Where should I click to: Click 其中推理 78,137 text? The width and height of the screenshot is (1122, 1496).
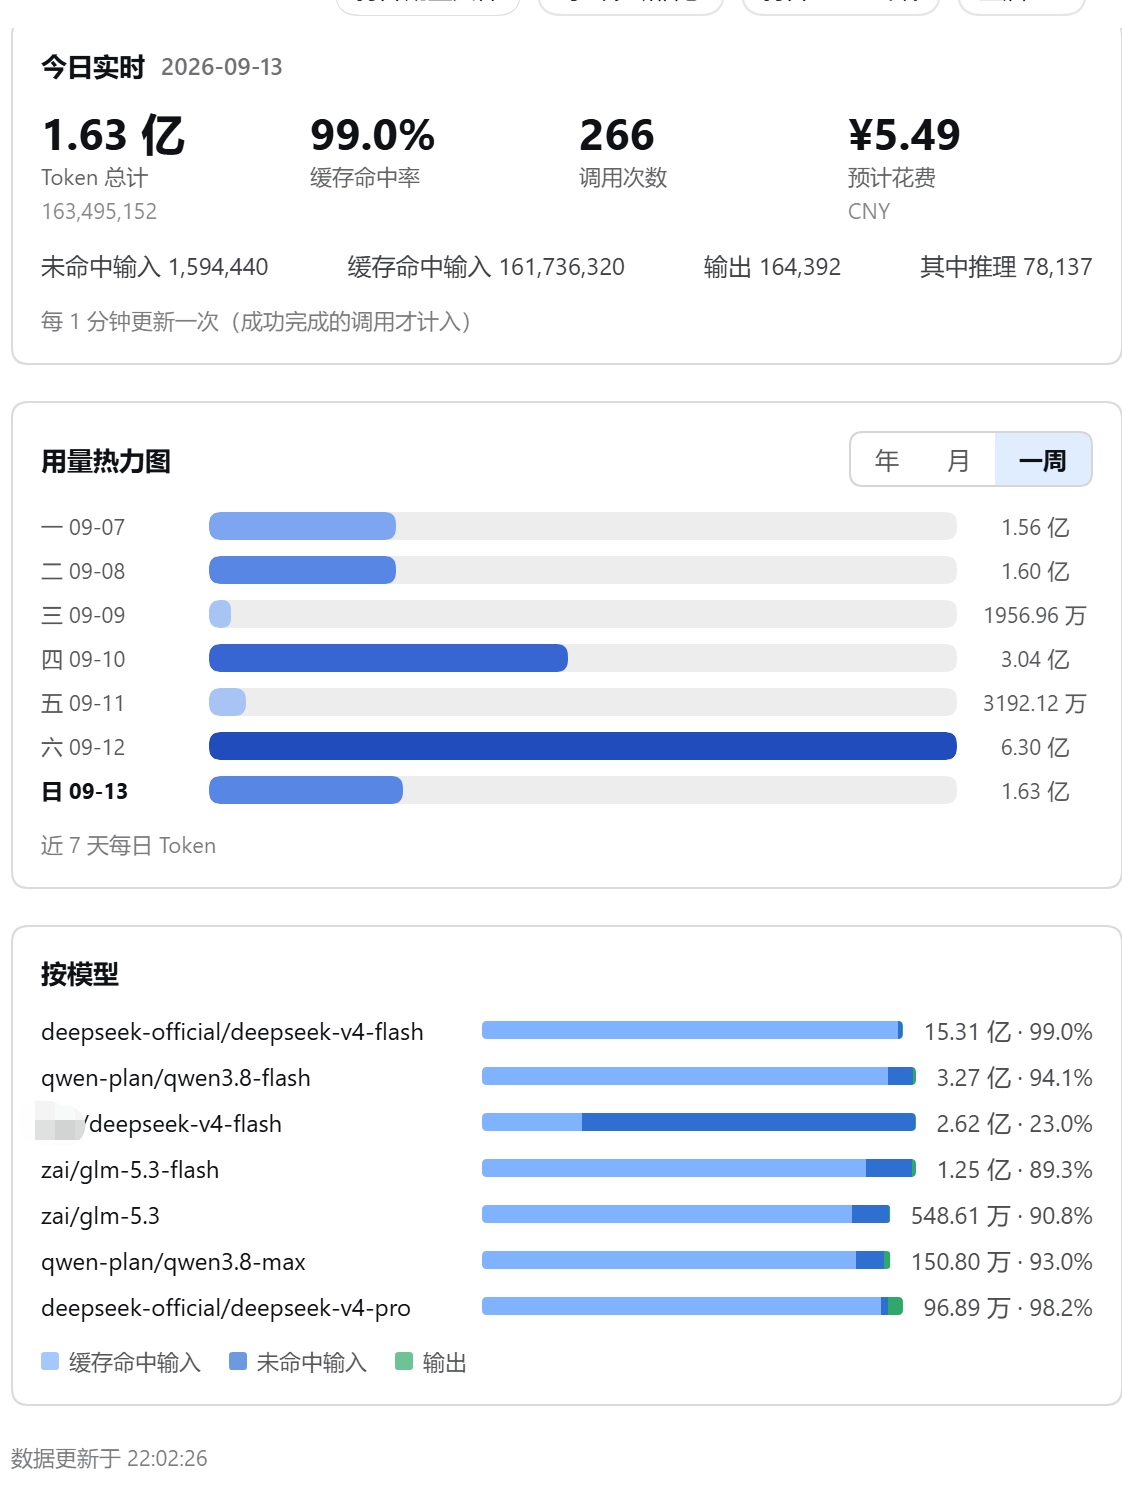(x=1006, y=267)
